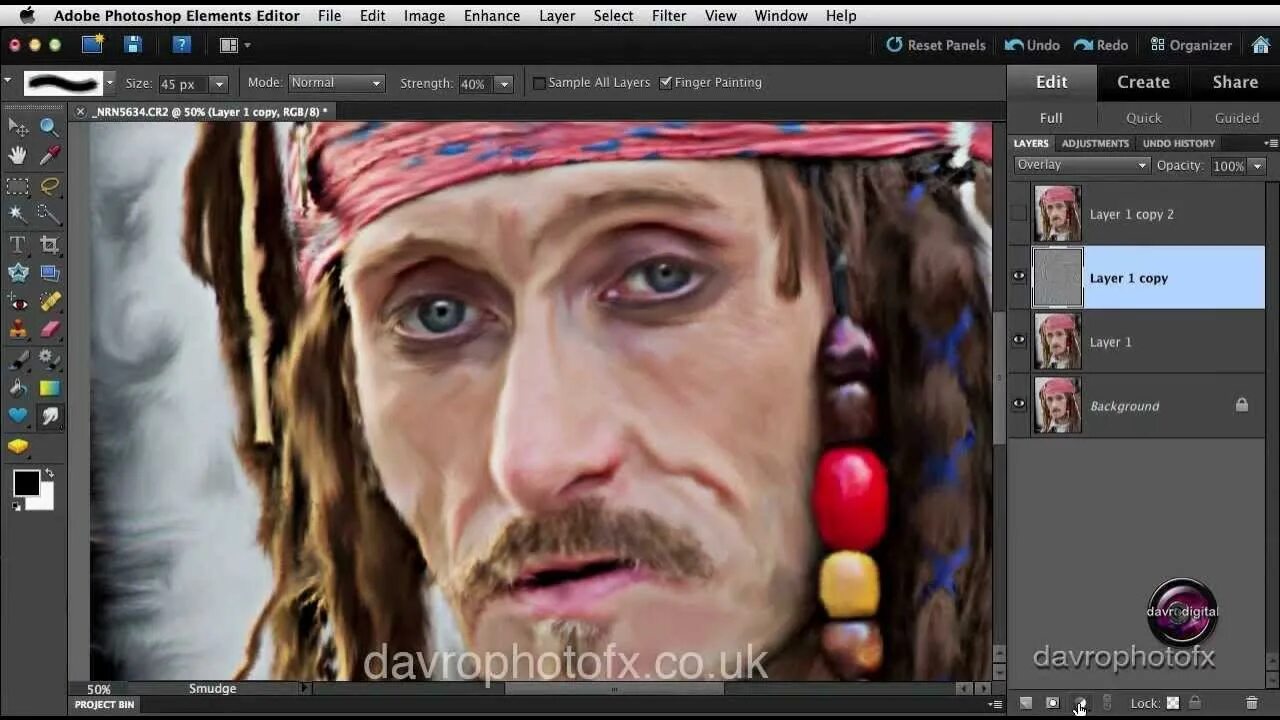Select the Type tool

tap(18, 244)
